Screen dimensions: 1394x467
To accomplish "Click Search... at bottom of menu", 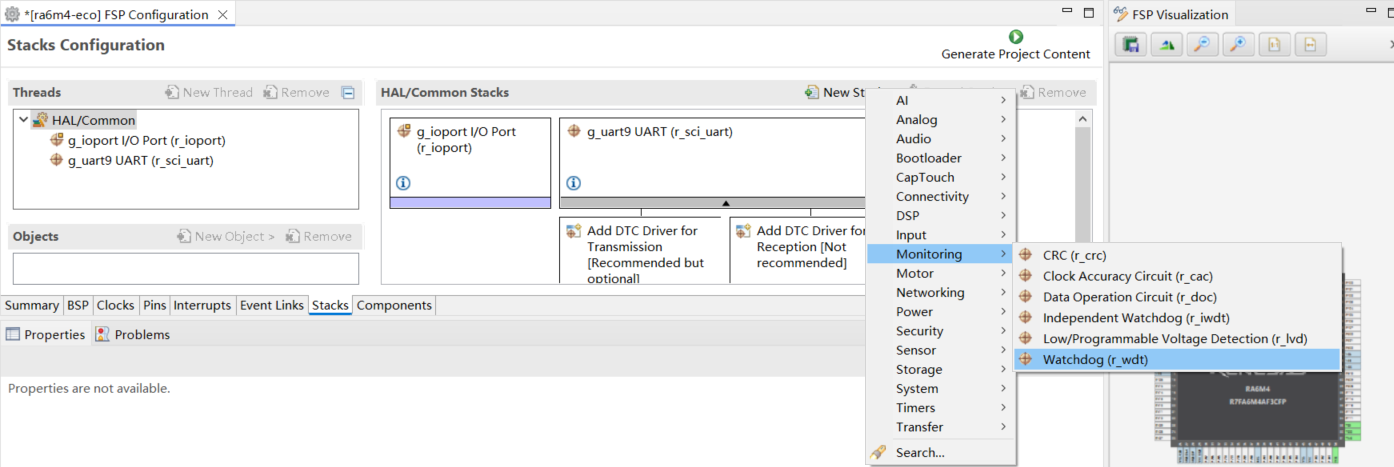I will point(920,452).
